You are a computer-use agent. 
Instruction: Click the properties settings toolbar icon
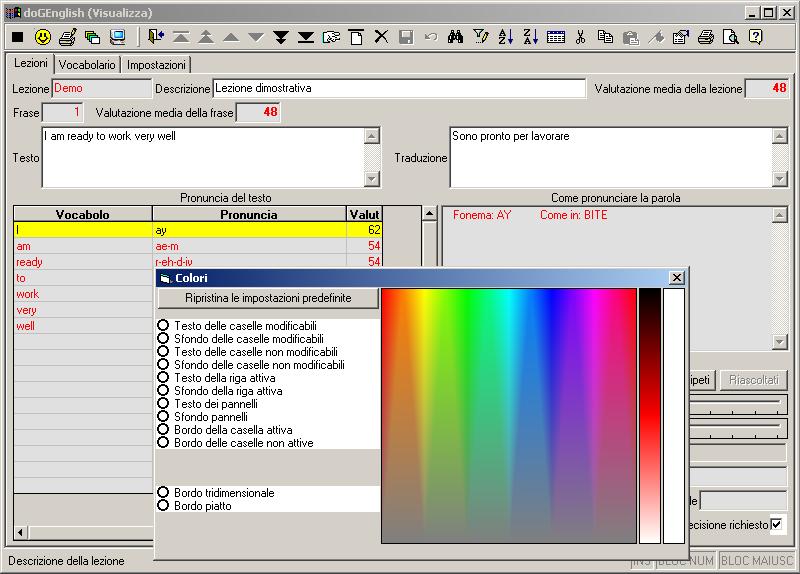tap(681, 37)
